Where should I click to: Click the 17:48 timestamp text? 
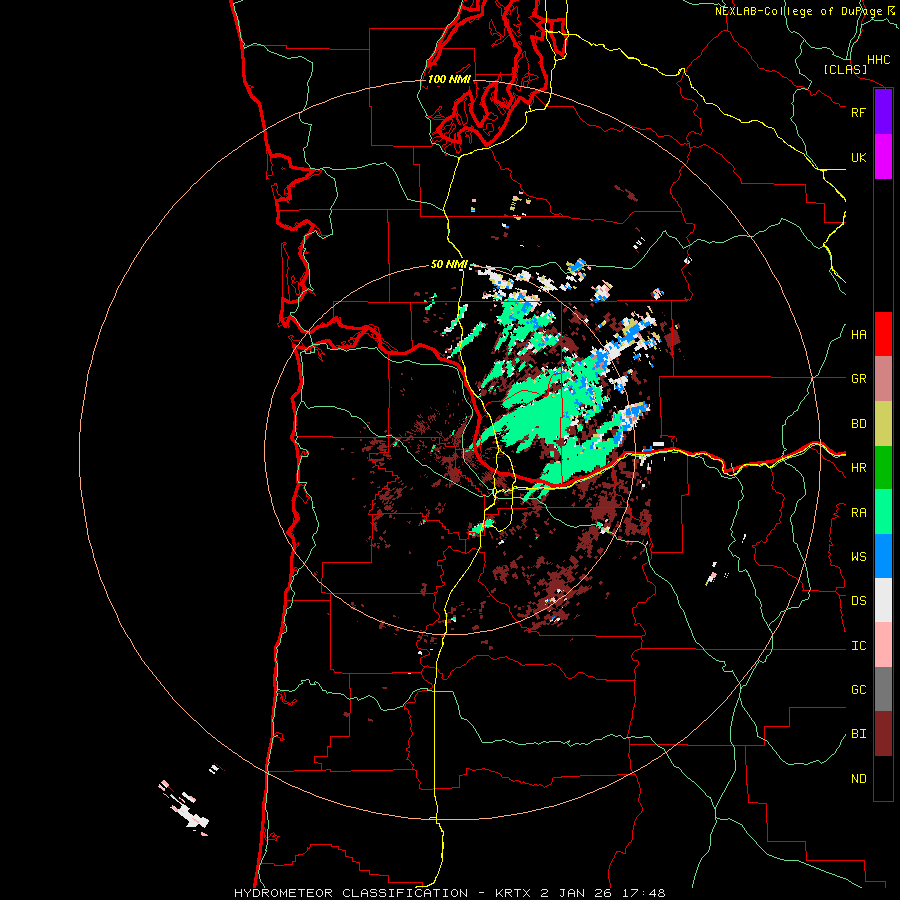pyautogui.click(x=645, y=893)
